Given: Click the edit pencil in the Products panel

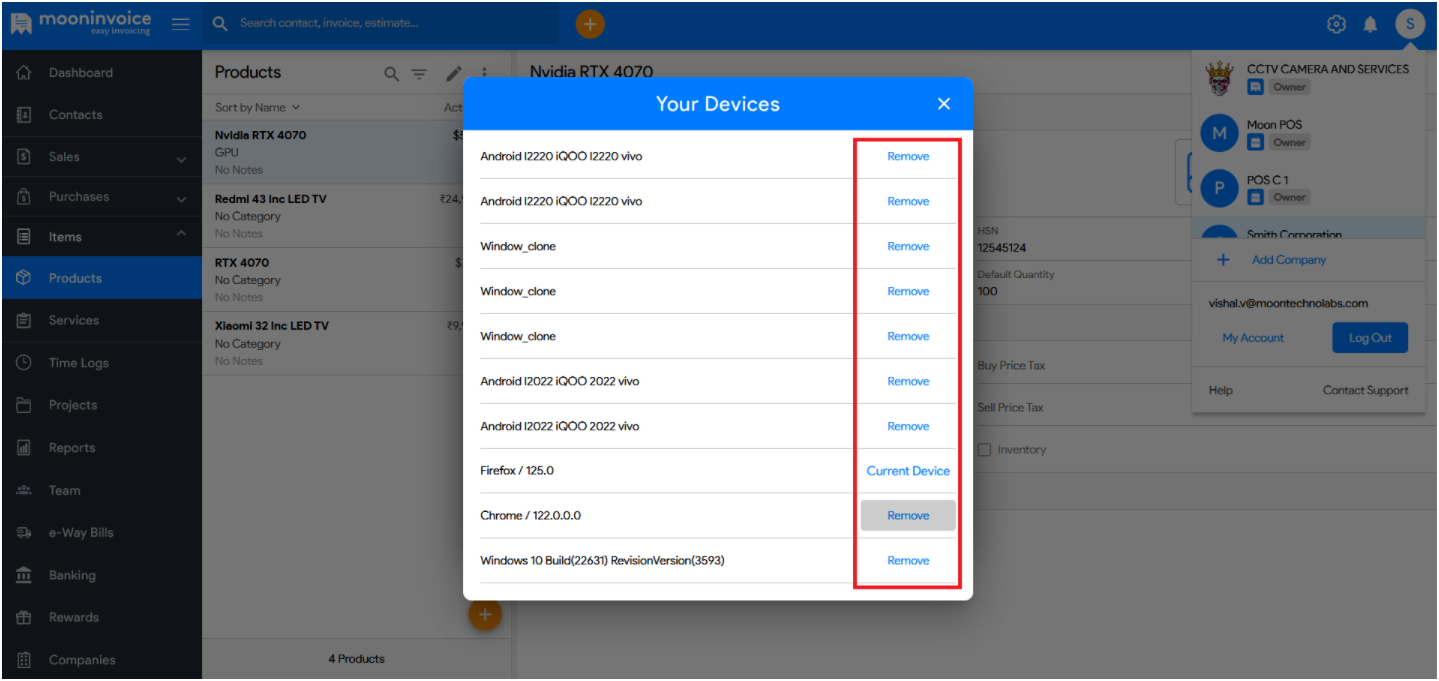Looking at the screenshot, I should (454, 73).
